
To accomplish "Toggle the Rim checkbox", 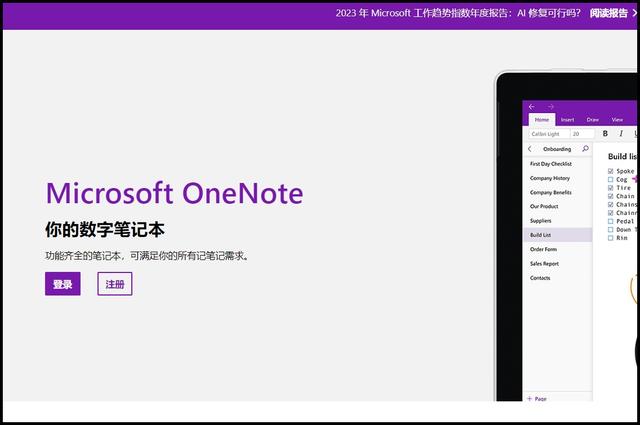I will click(x=611, y=238).
